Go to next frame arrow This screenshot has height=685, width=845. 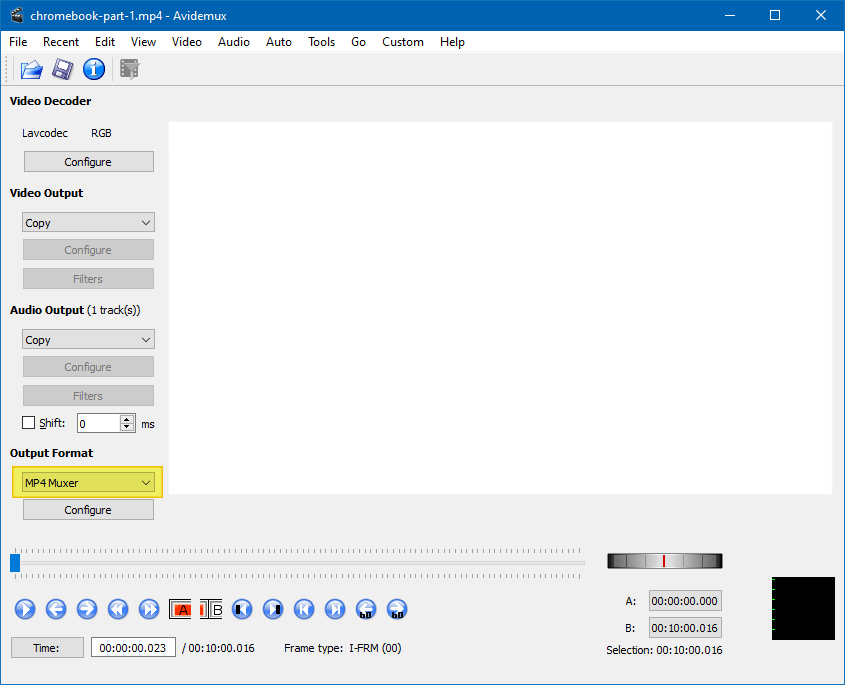click(x=87, y=610)
